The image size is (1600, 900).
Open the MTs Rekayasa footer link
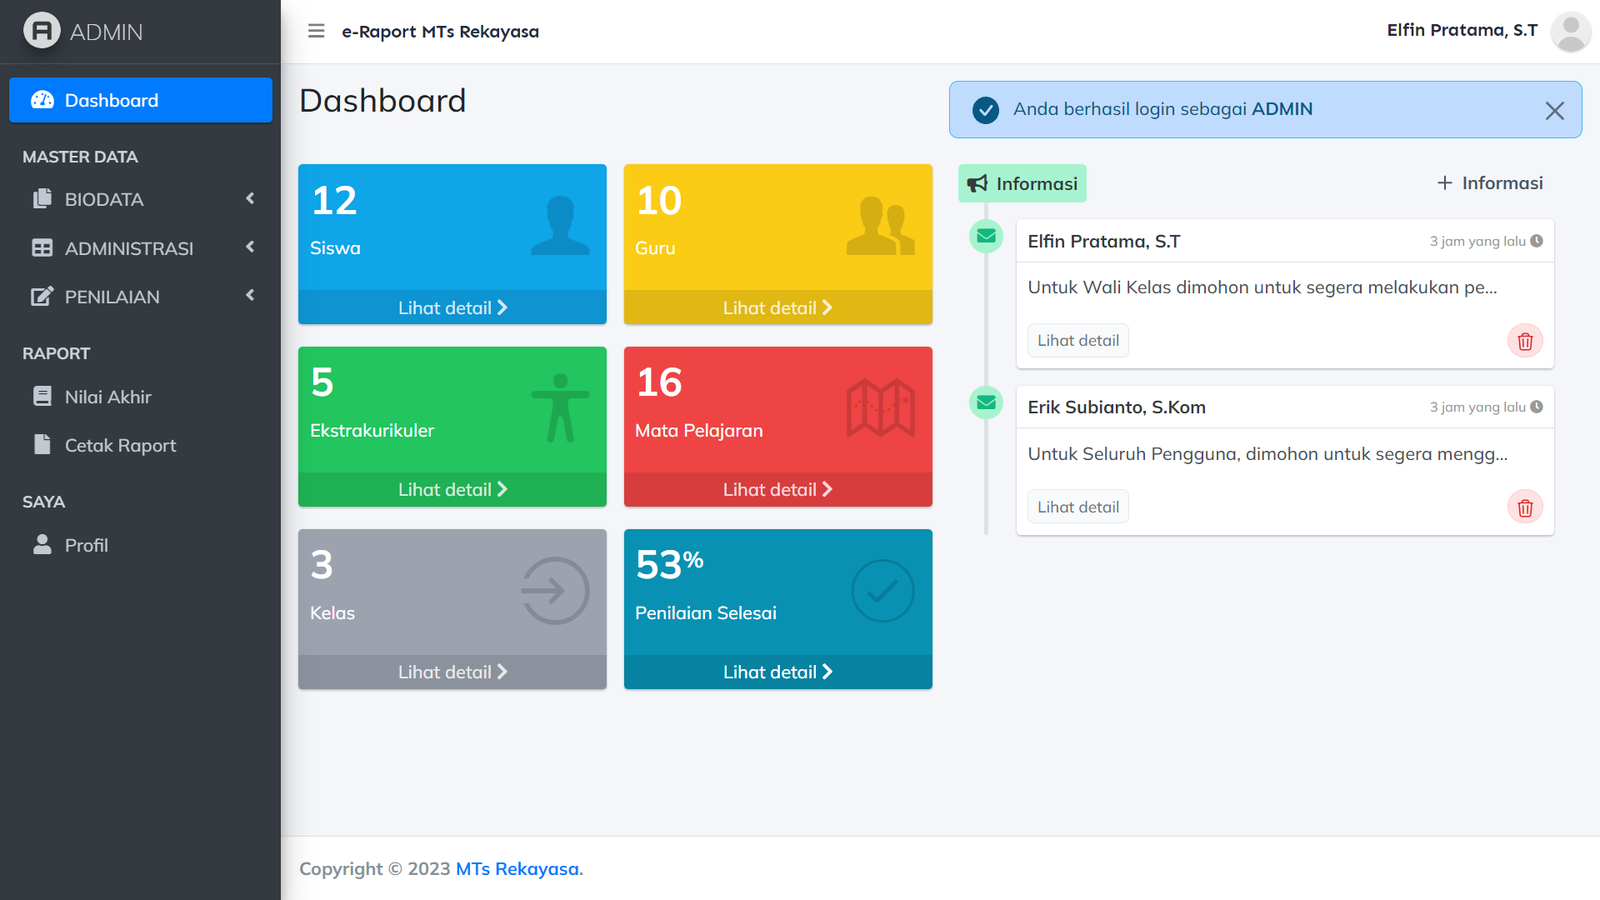(x=517, y=869)
